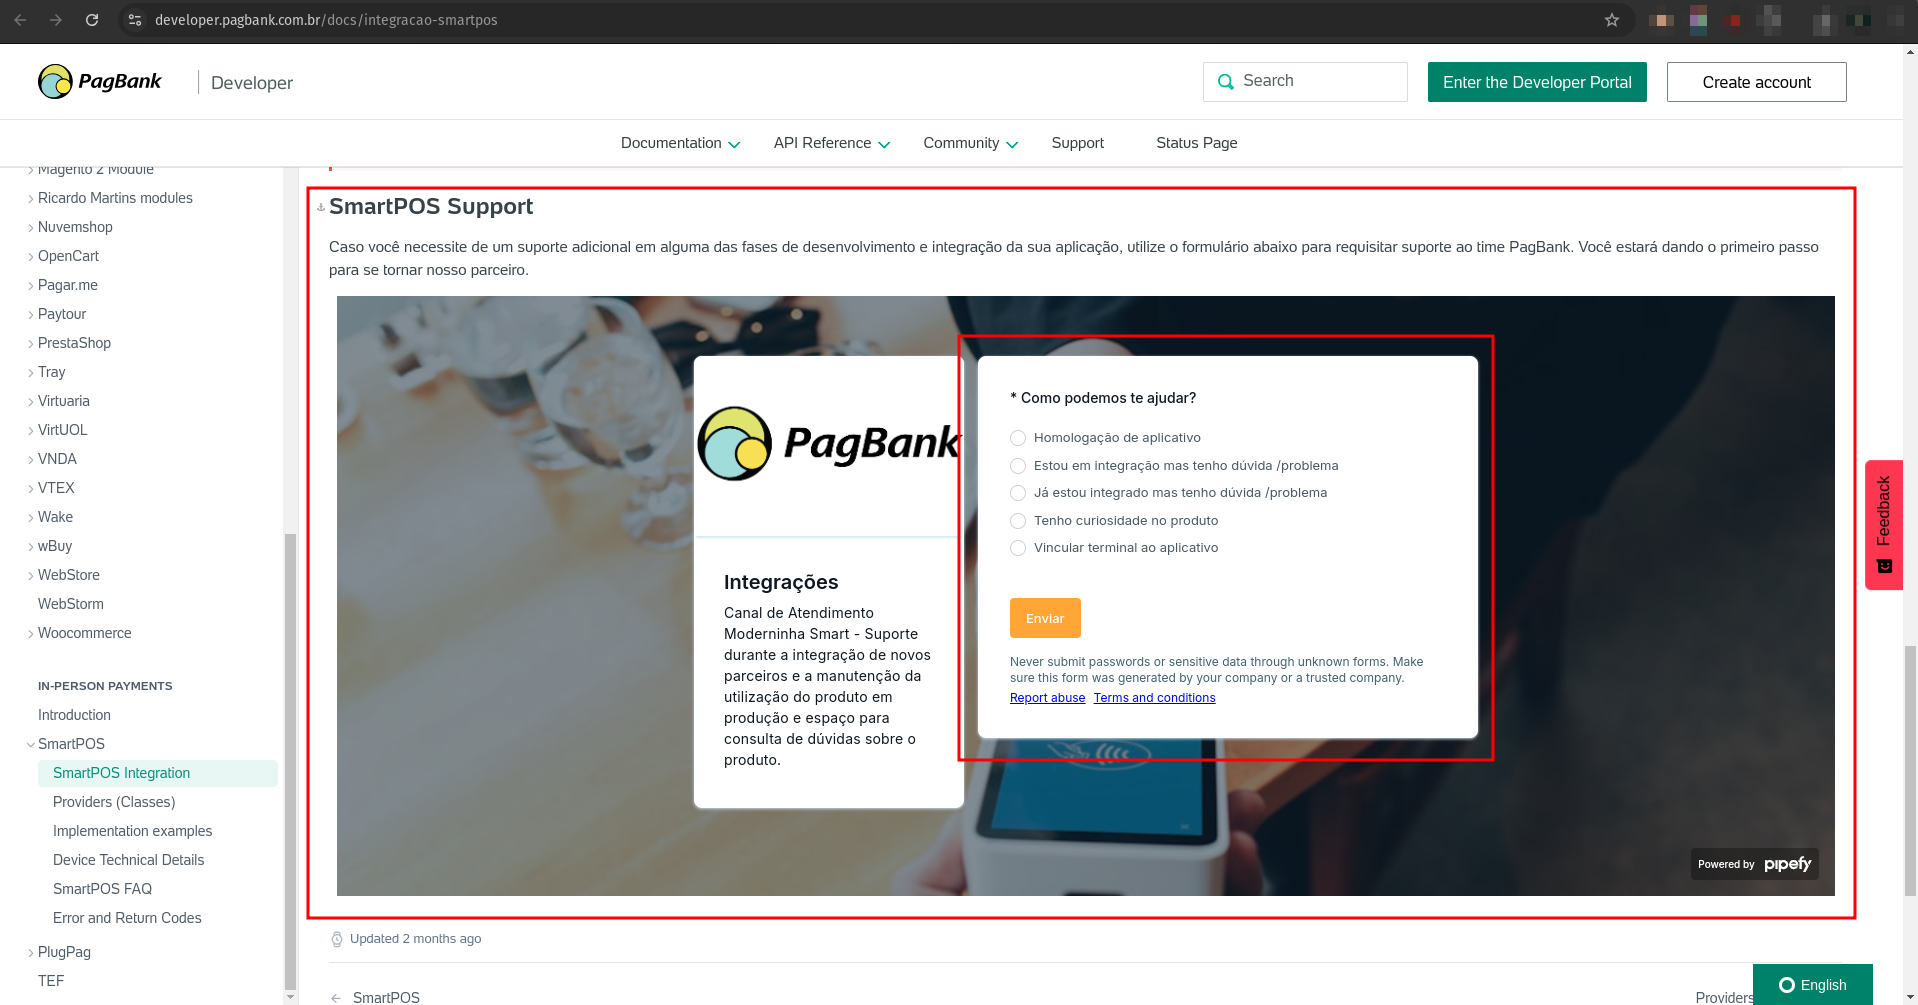Choose Tenho curiosidade no produto option
This screenshot has width=1918, height=1005.
(x=1018, y=521)
